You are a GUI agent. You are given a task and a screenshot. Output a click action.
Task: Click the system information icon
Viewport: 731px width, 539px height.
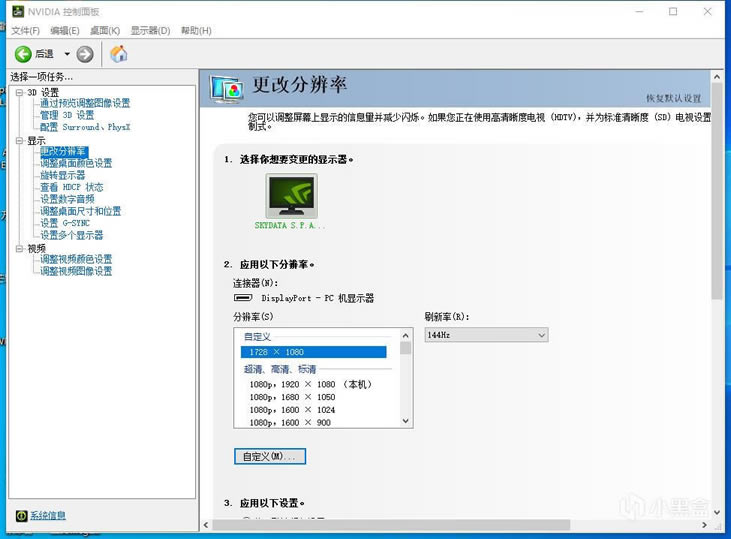tap(21, 515)
